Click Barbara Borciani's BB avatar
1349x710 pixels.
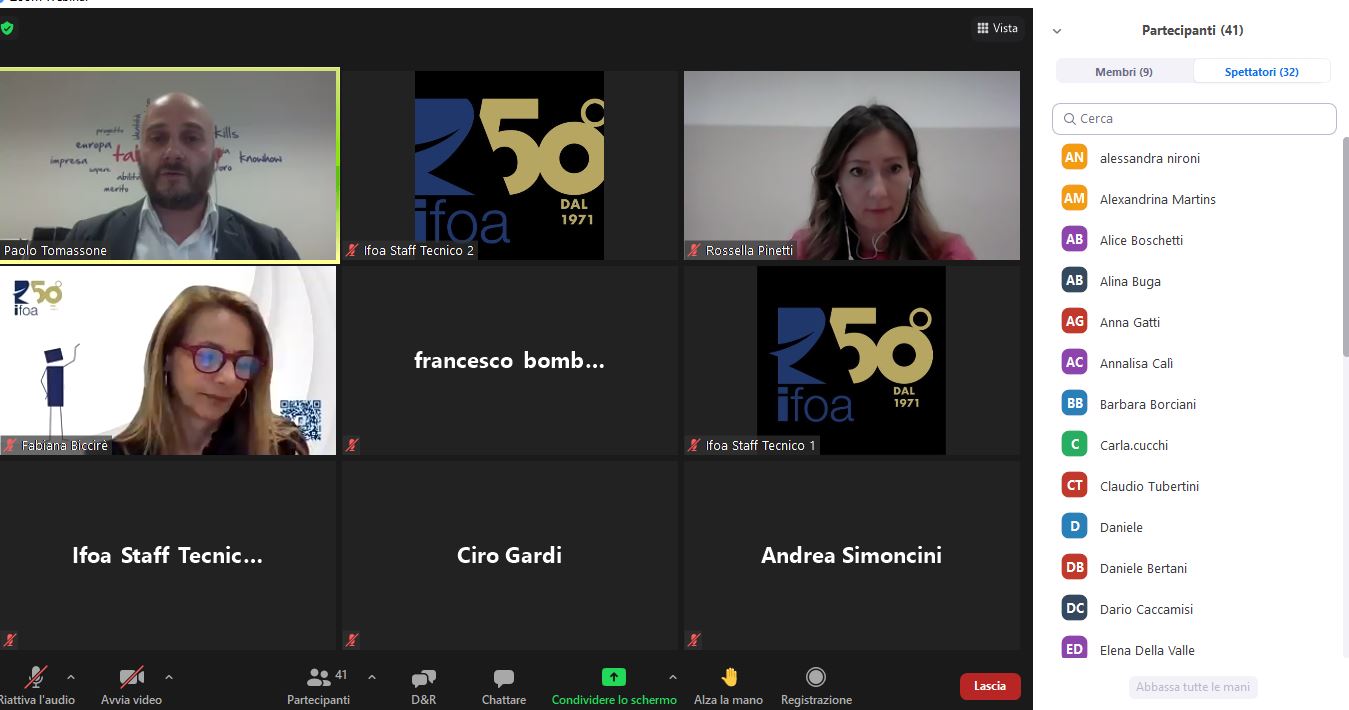1074,404
